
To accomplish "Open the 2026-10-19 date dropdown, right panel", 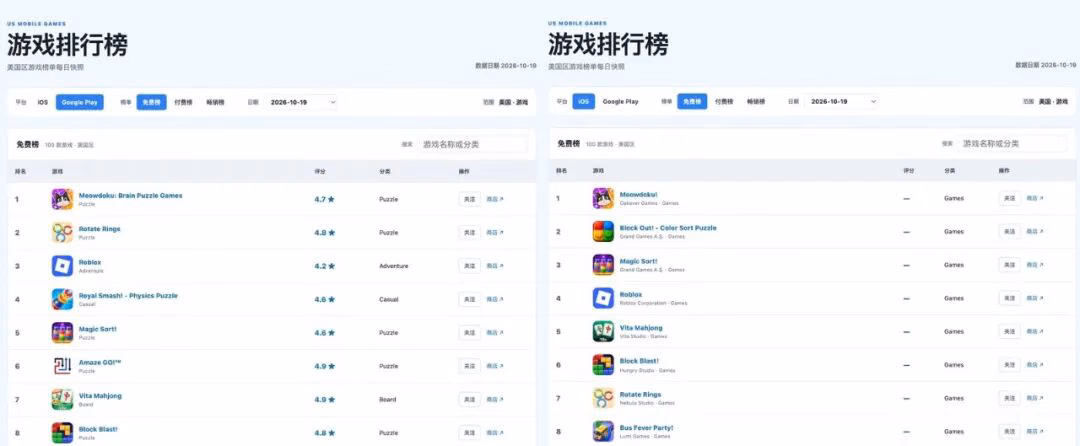I will click(842, 101).
